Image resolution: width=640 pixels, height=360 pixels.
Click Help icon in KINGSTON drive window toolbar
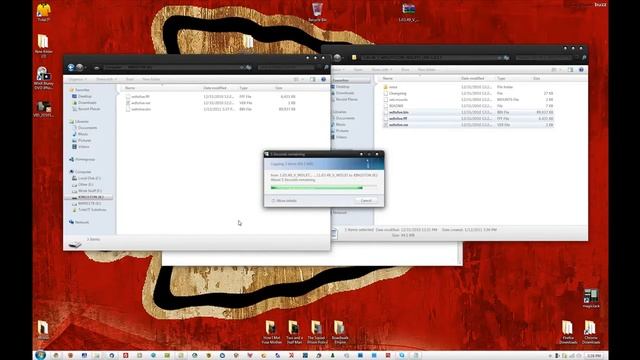click(x=323, y=79)
